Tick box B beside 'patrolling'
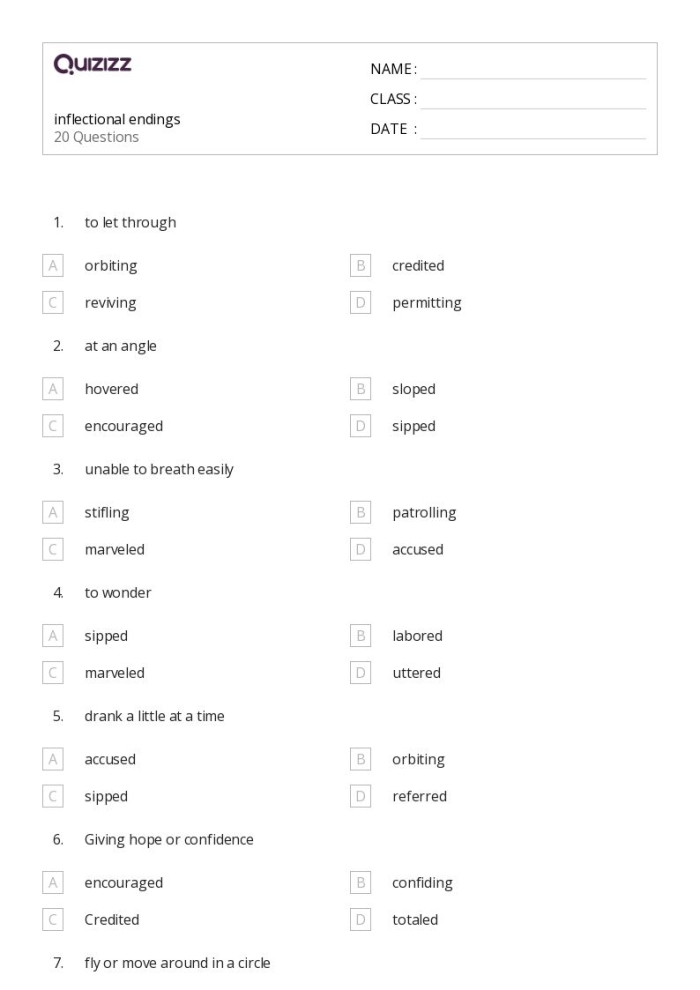 pyautogui.click(x=361, y=513)
